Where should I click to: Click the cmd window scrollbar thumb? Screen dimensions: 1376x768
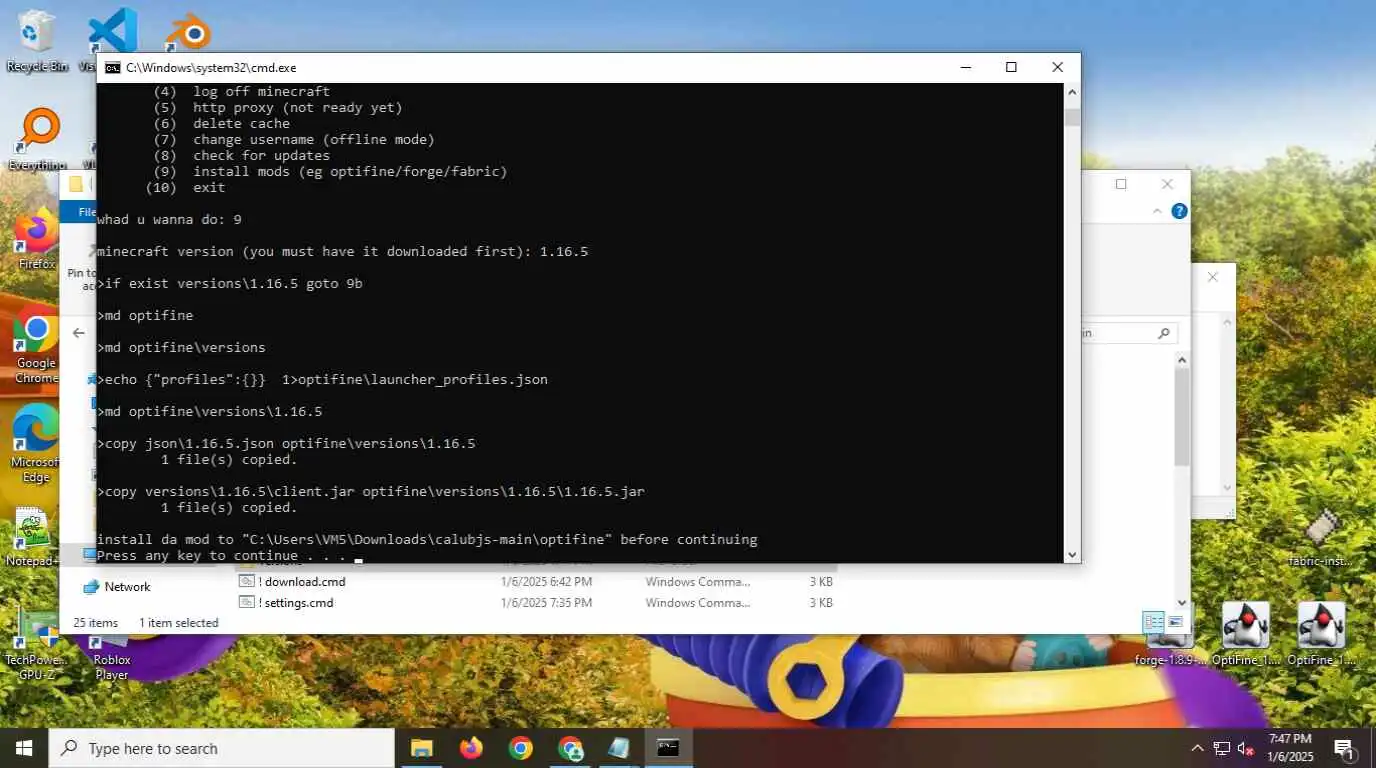click(x=1072, y=116)
